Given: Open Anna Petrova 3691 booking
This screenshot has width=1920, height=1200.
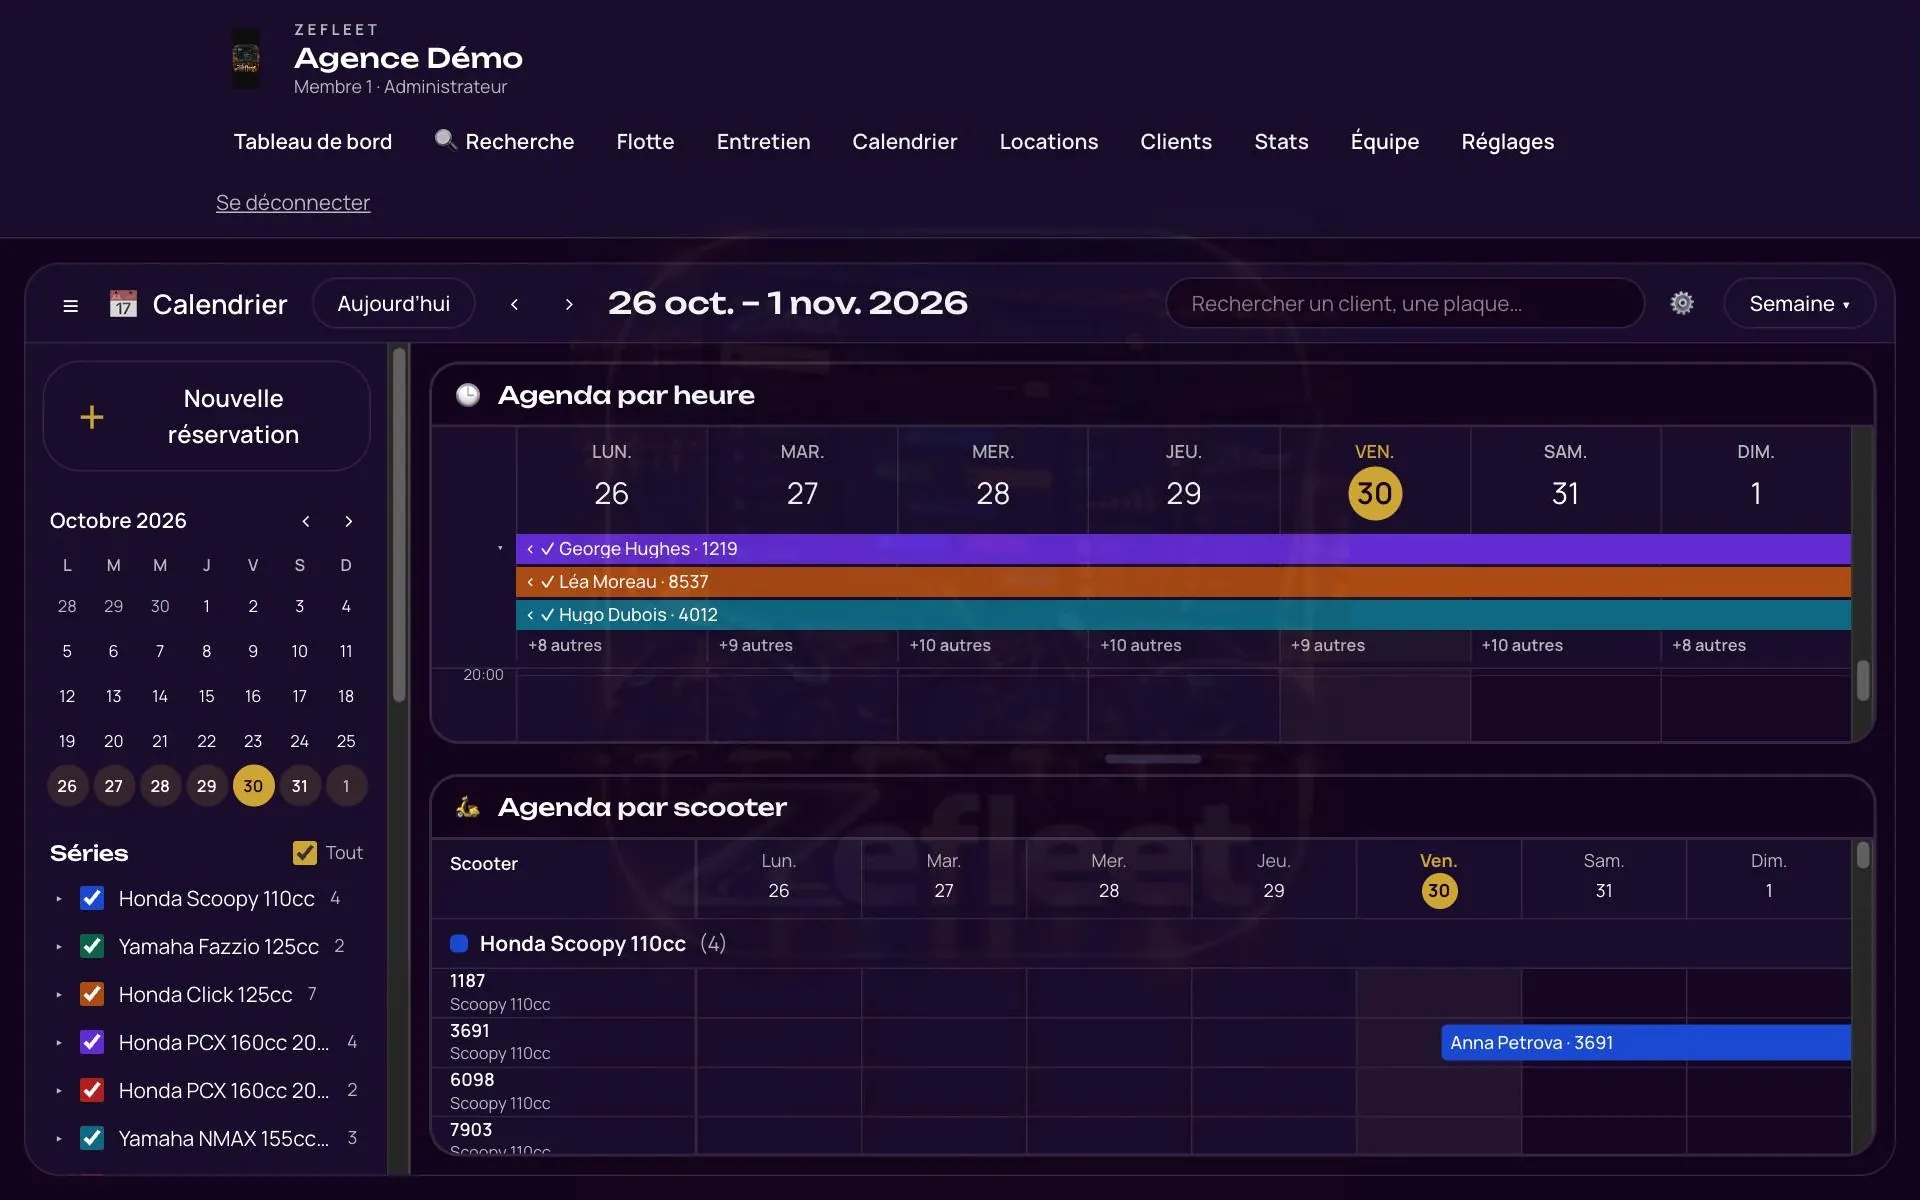Looking at the screenshot, I should pyautogui.click(x=1646, y=1042).
